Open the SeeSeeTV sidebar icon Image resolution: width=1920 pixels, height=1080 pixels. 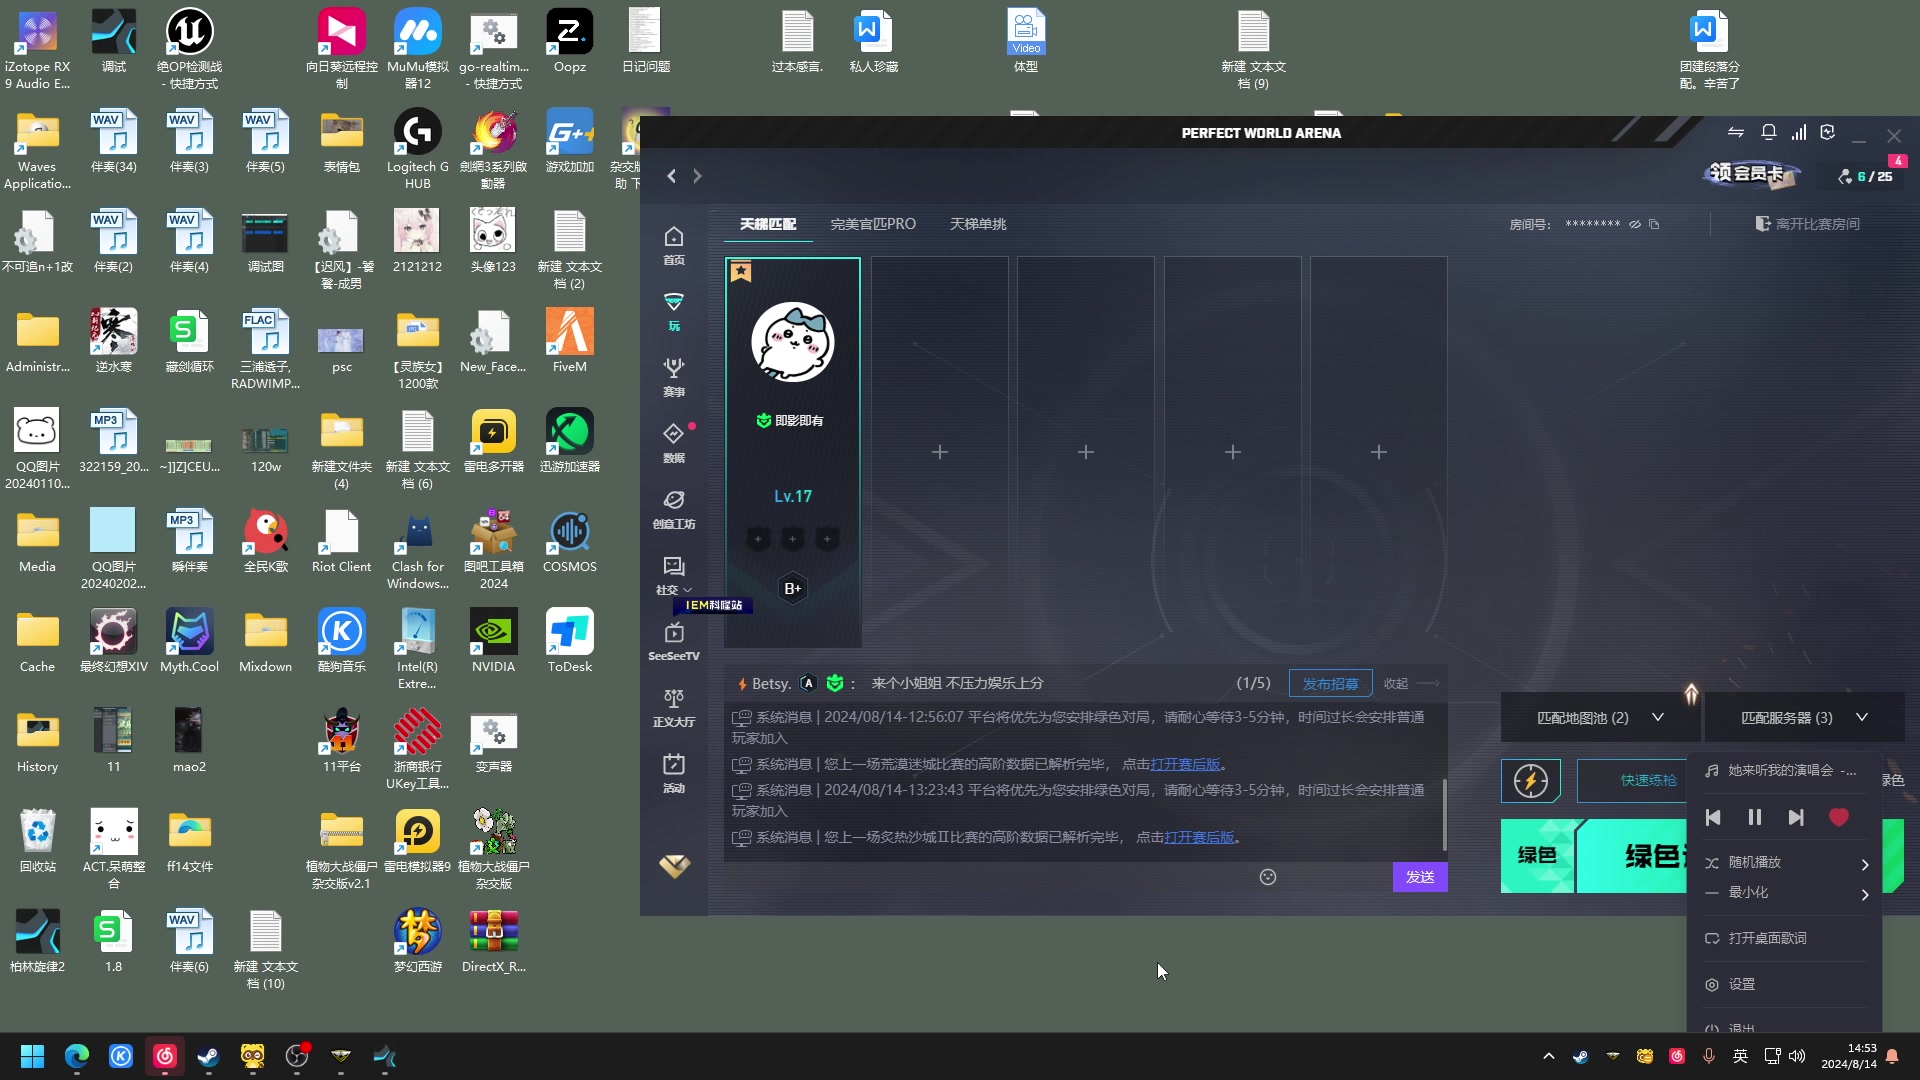click(674, 641)
